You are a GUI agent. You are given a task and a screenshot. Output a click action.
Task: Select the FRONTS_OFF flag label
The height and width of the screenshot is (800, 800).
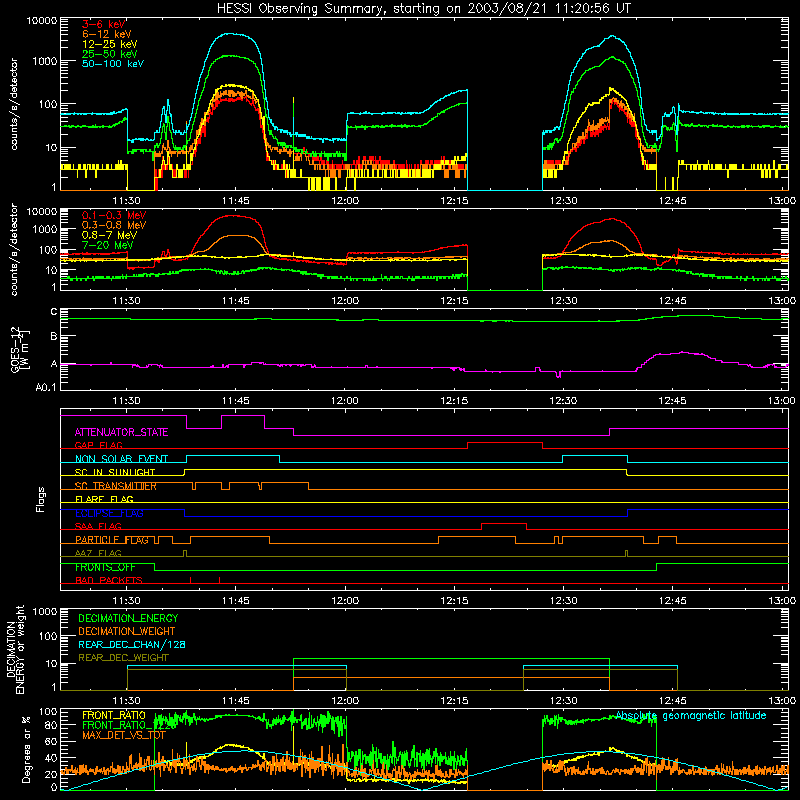coord(105,567)
